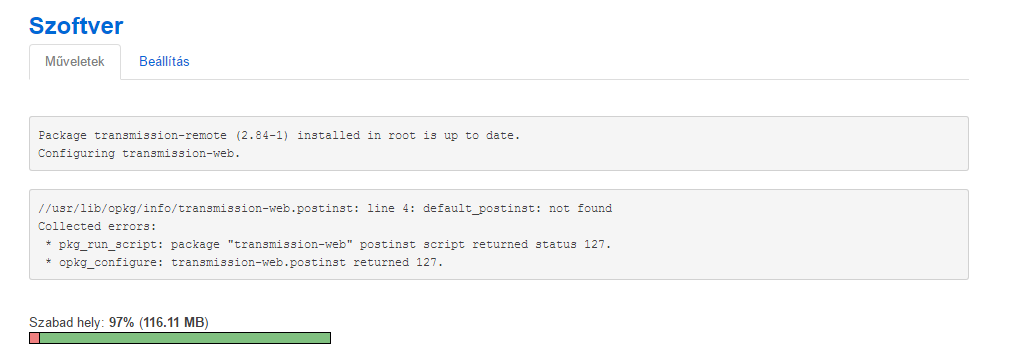Switch to the Beállítás tab

pos(164,62)
